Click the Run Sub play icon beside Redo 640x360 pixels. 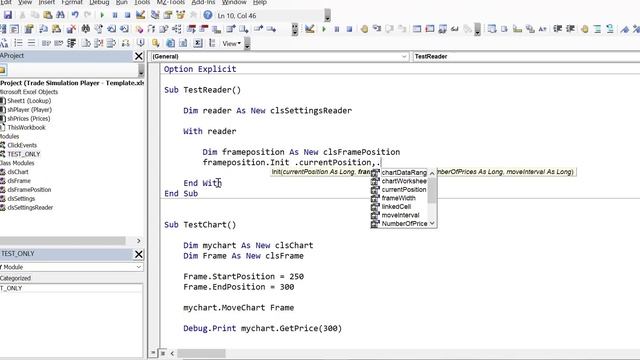102,16
